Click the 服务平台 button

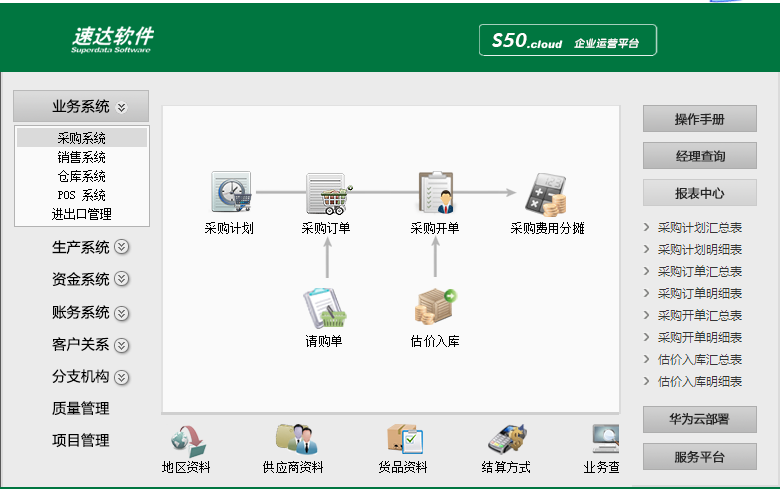(699, 457)
